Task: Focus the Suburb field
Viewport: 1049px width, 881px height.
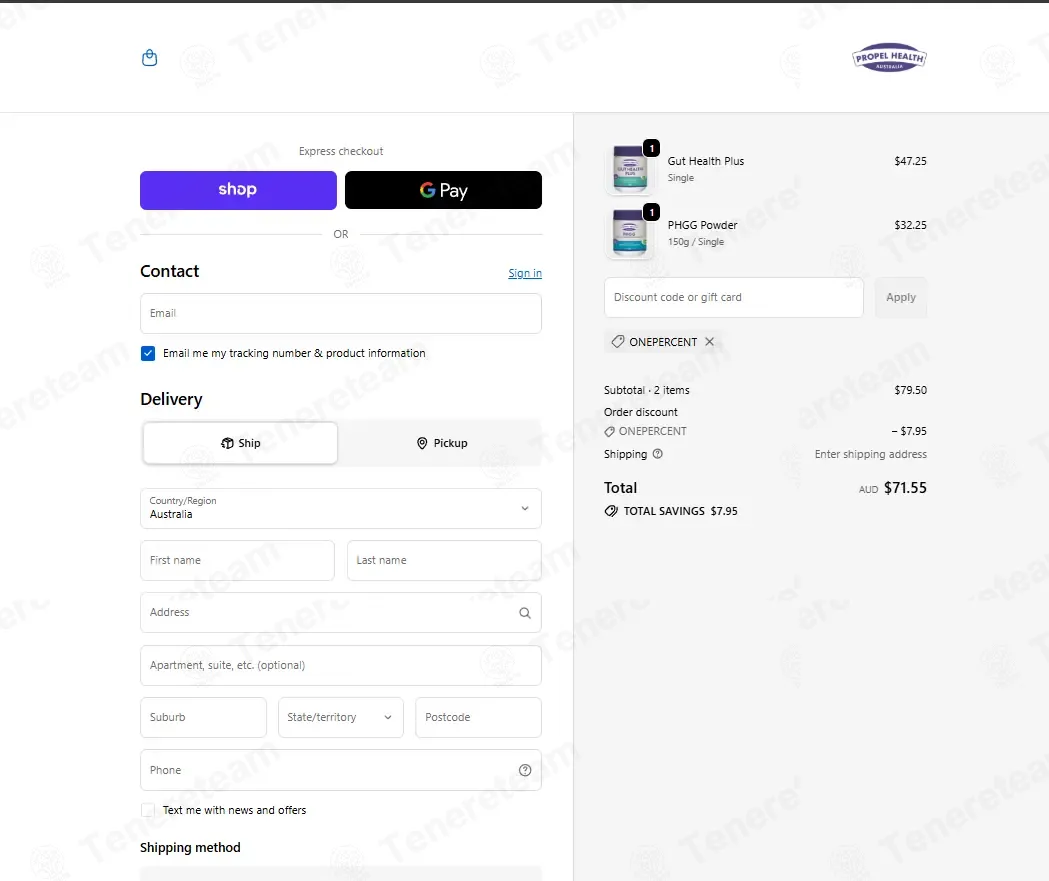Action: coord(203,717)
